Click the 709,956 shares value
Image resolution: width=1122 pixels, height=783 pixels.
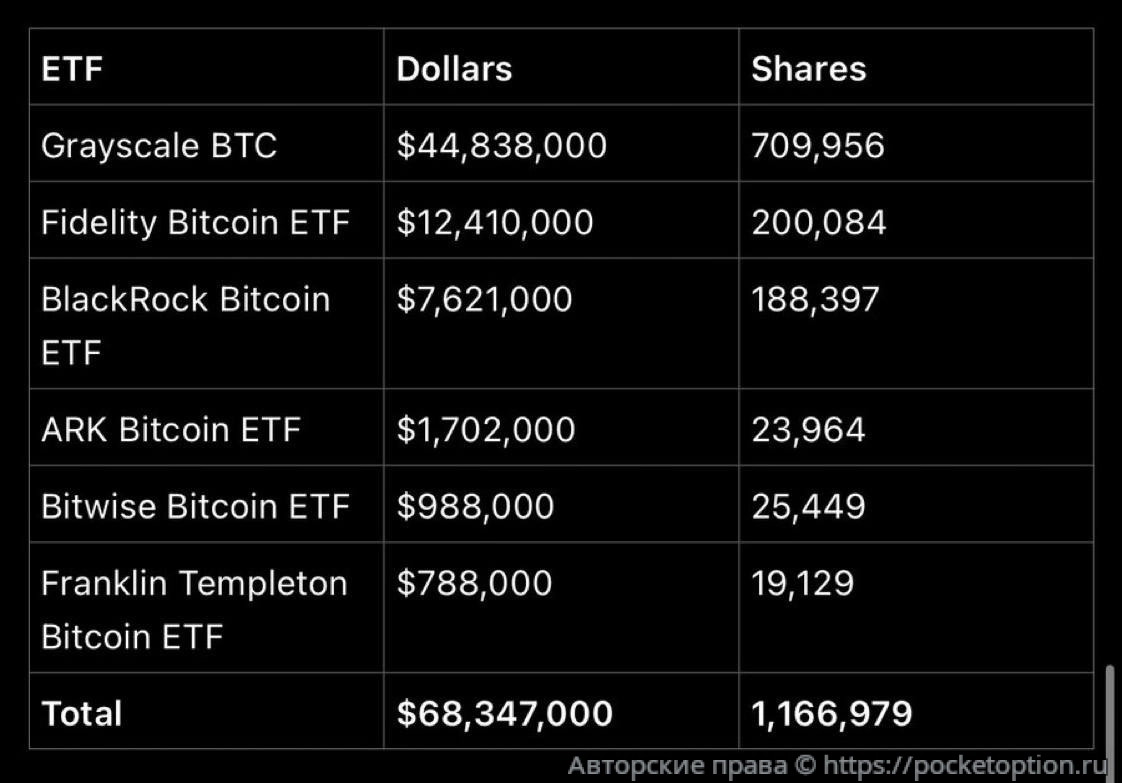pyautogui.click(x=817, y=146)
